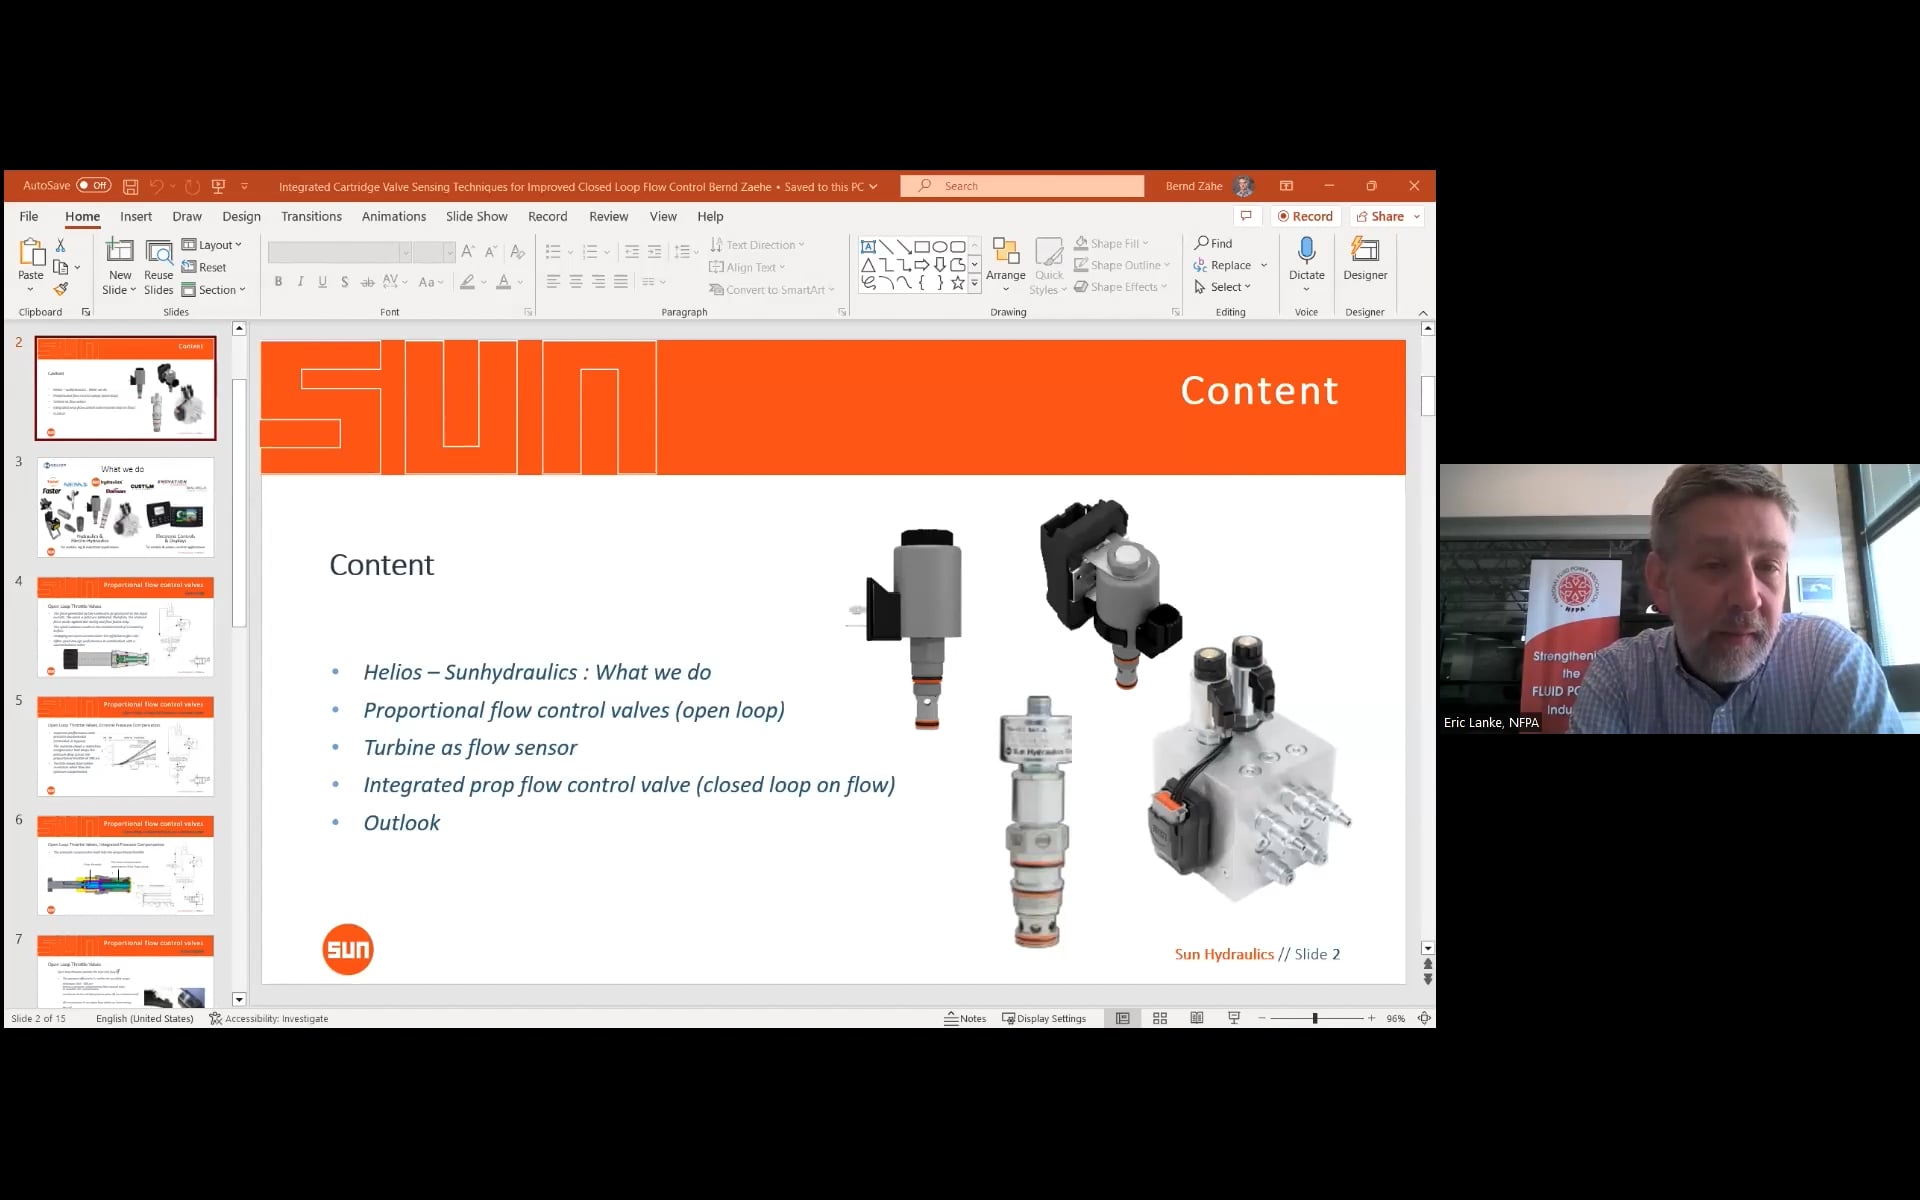Open the Animations tab
This screenshot has height=1200, width=1920.
[x=394, y=216]
